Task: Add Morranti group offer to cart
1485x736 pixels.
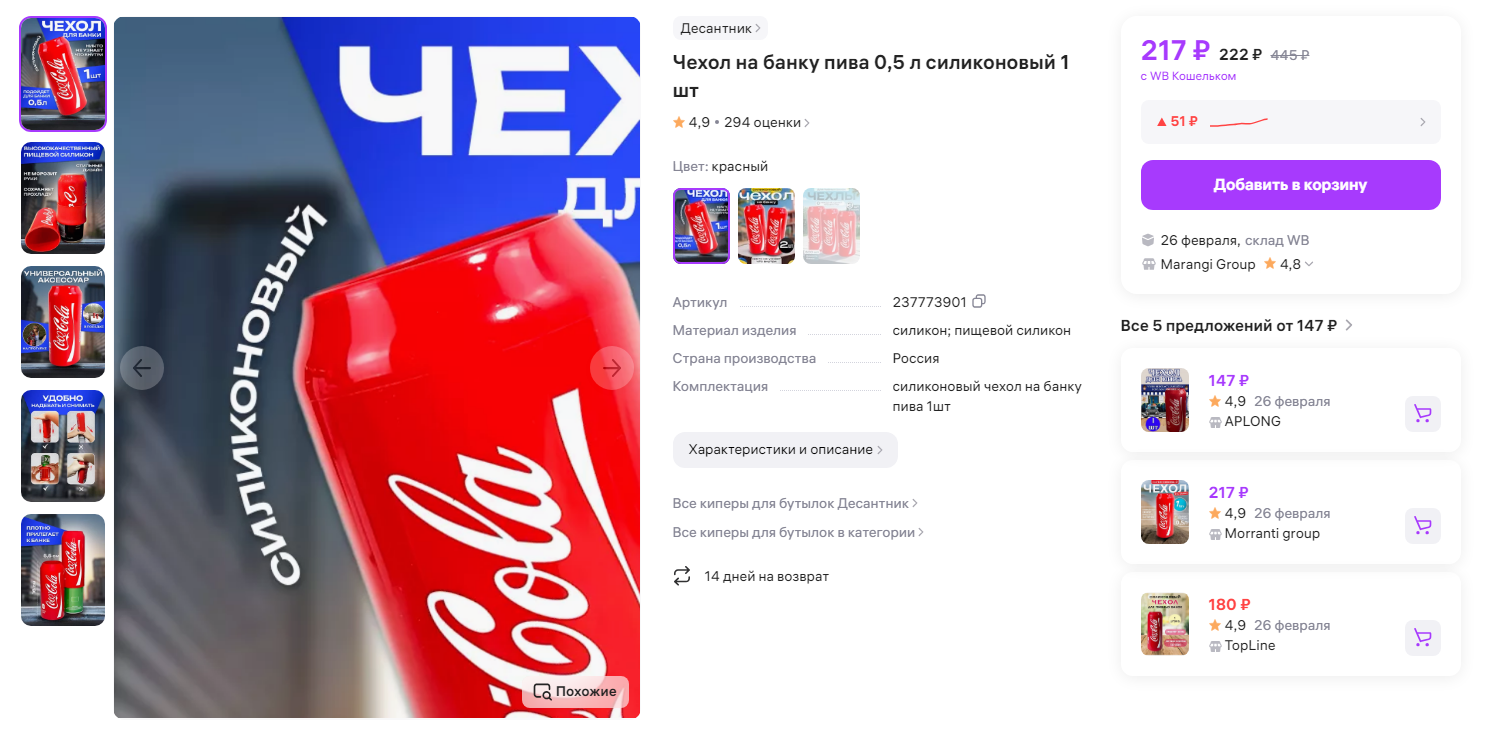Action: tap(1422, 526)
